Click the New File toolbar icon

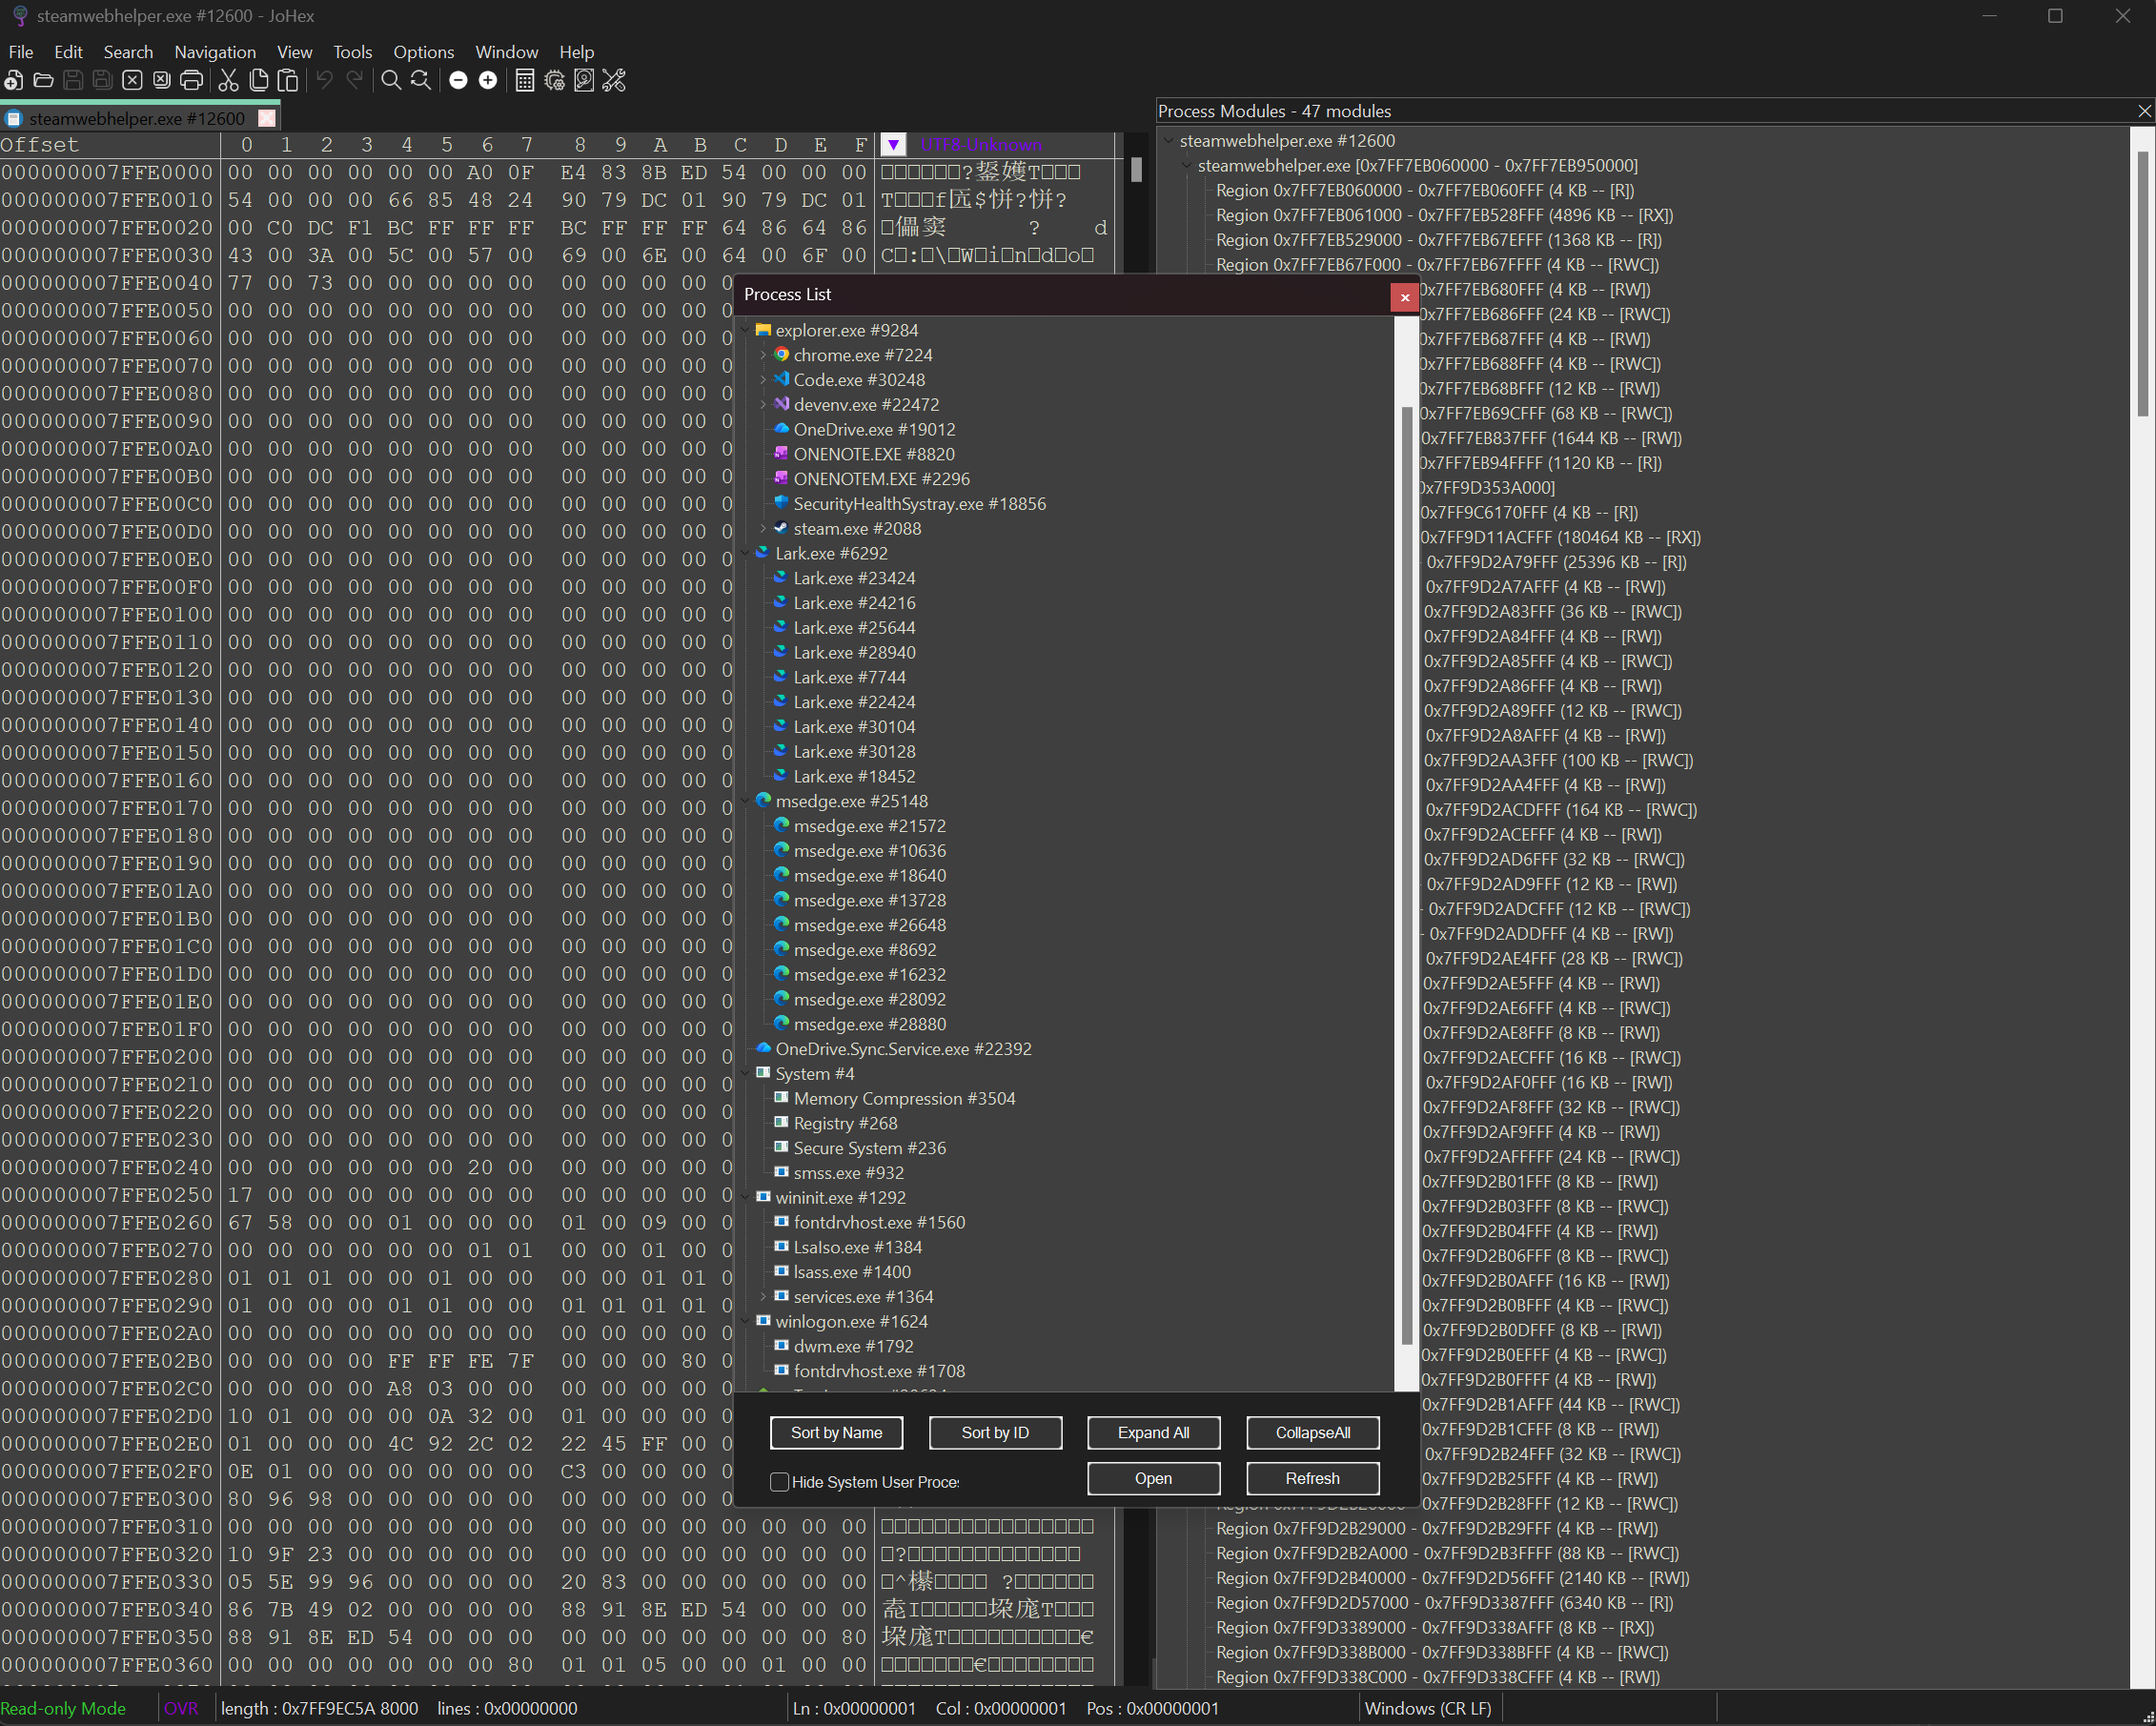[14, 81]
